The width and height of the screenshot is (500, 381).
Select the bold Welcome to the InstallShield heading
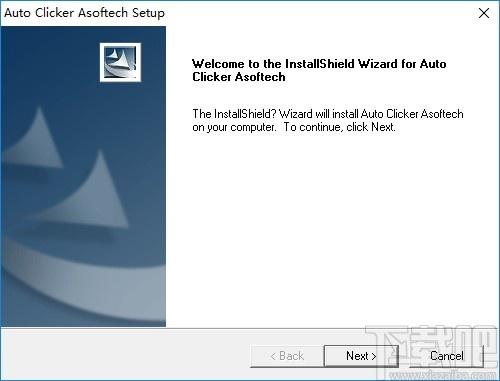(x=319, y=70)
